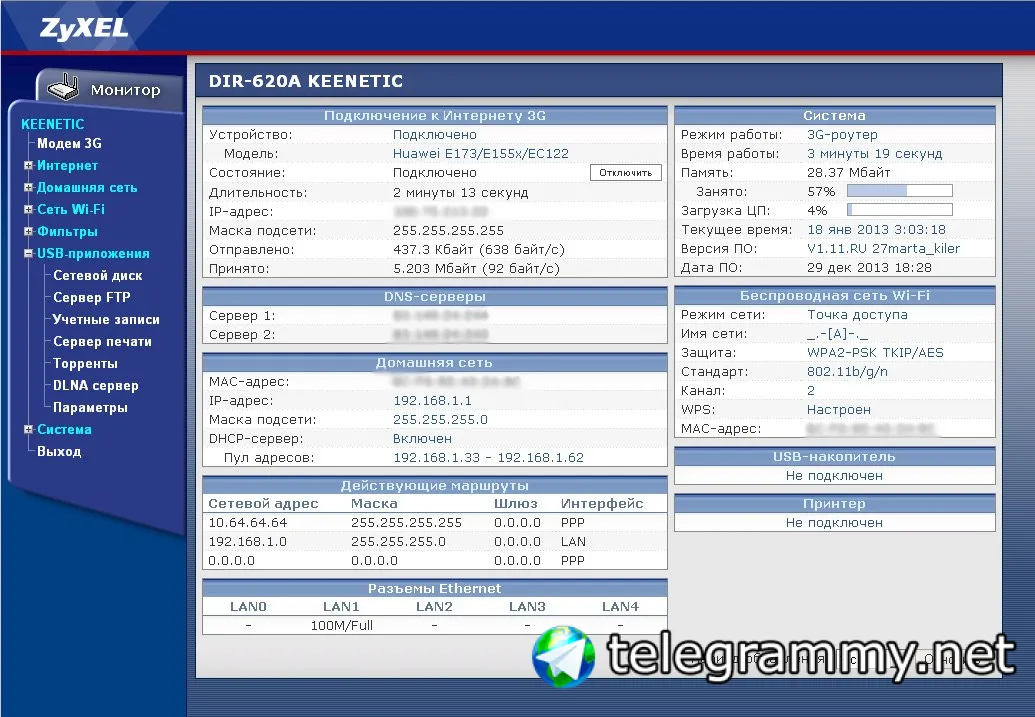Click the home network IP 192.168.1.1
1035x717 pixels.
click(432, 401)
